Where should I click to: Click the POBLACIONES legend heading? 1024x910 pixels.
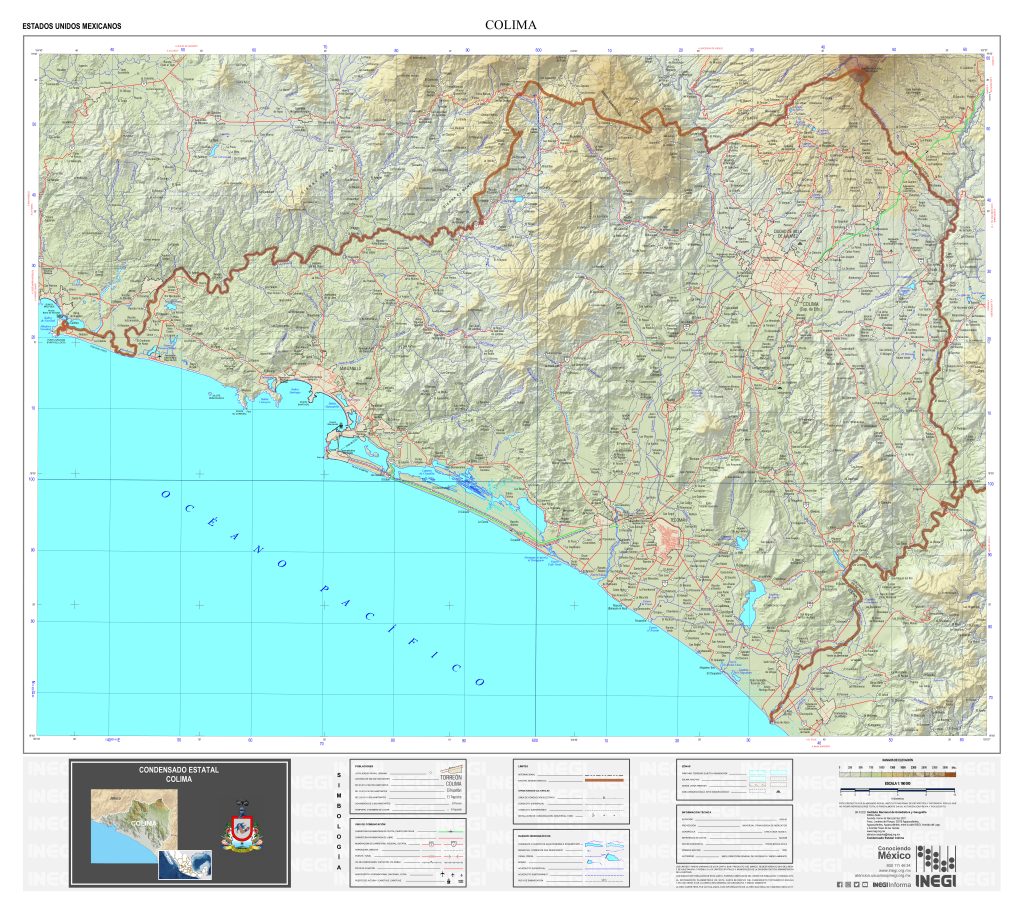[363, 765]
